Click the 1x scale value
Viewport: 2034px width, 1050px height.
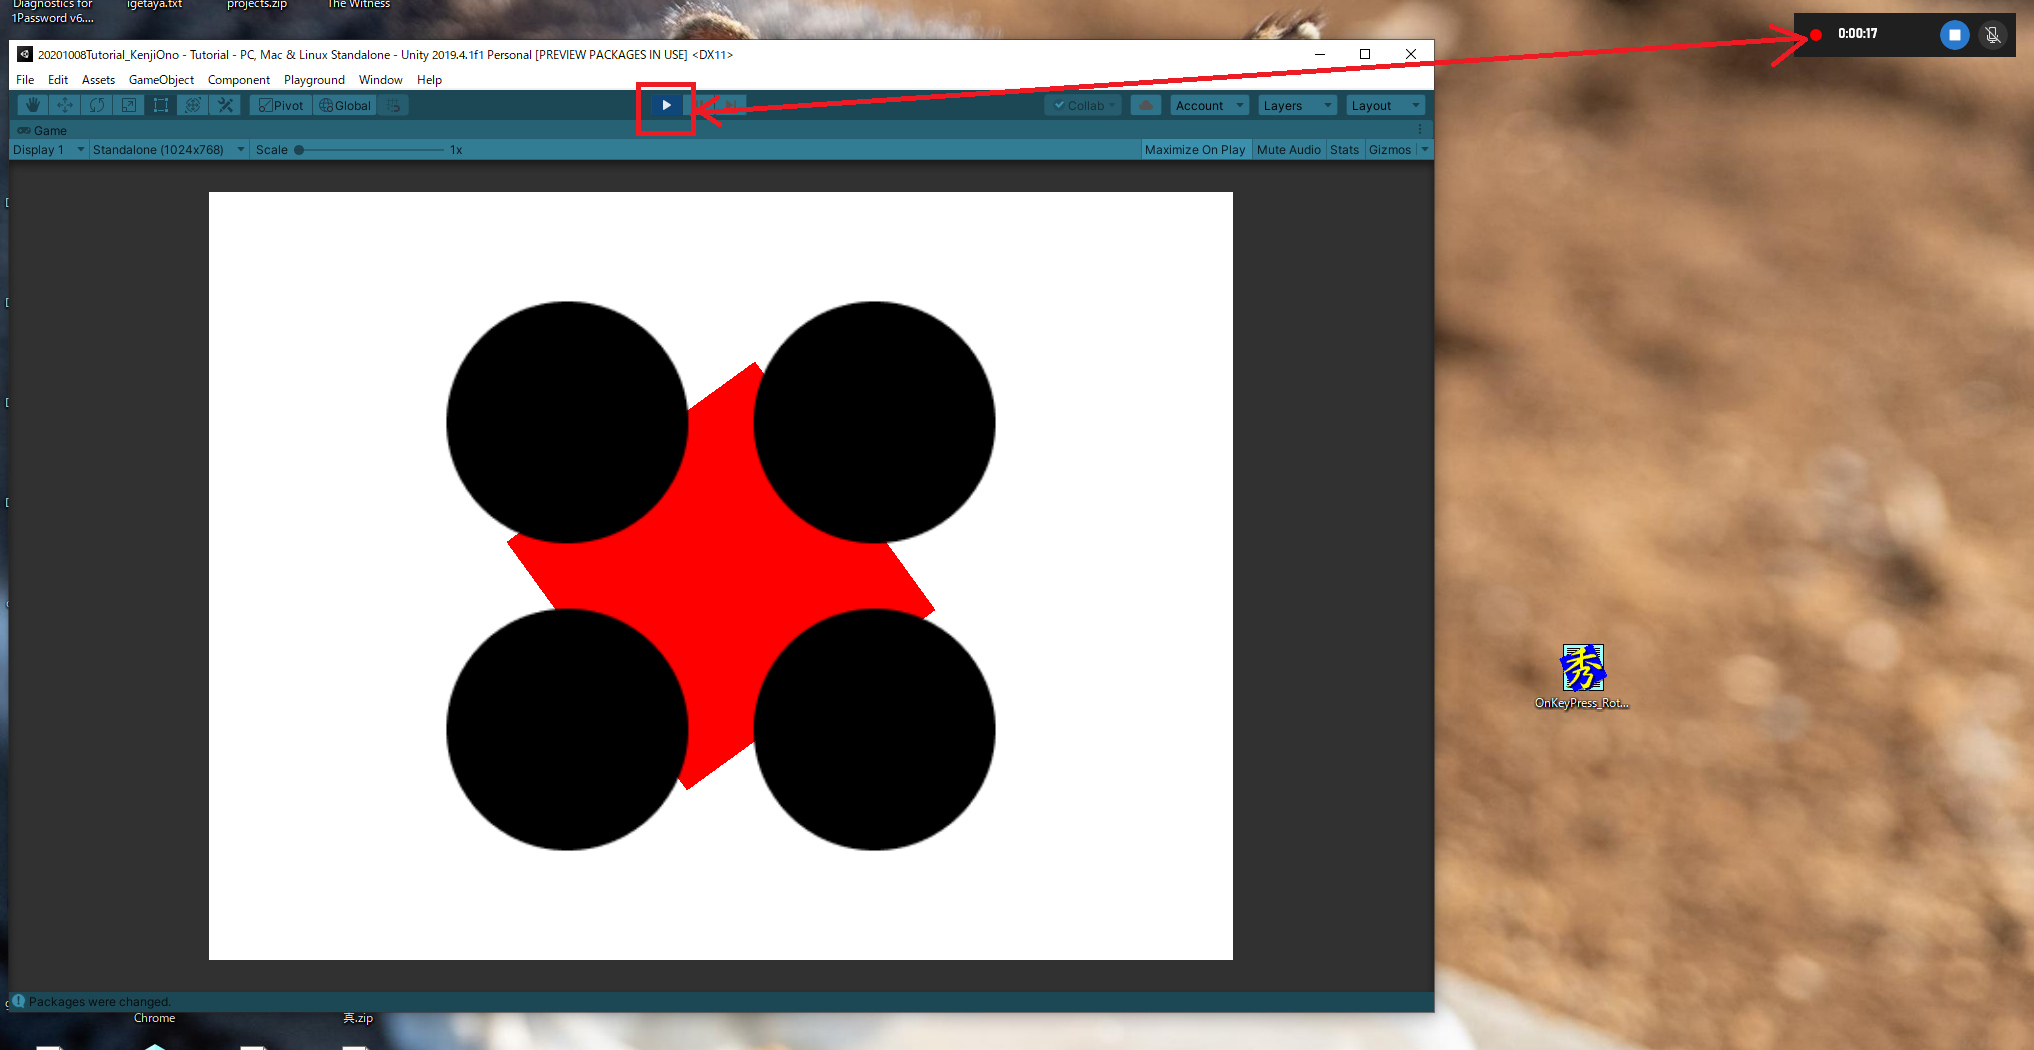(456, 150)
